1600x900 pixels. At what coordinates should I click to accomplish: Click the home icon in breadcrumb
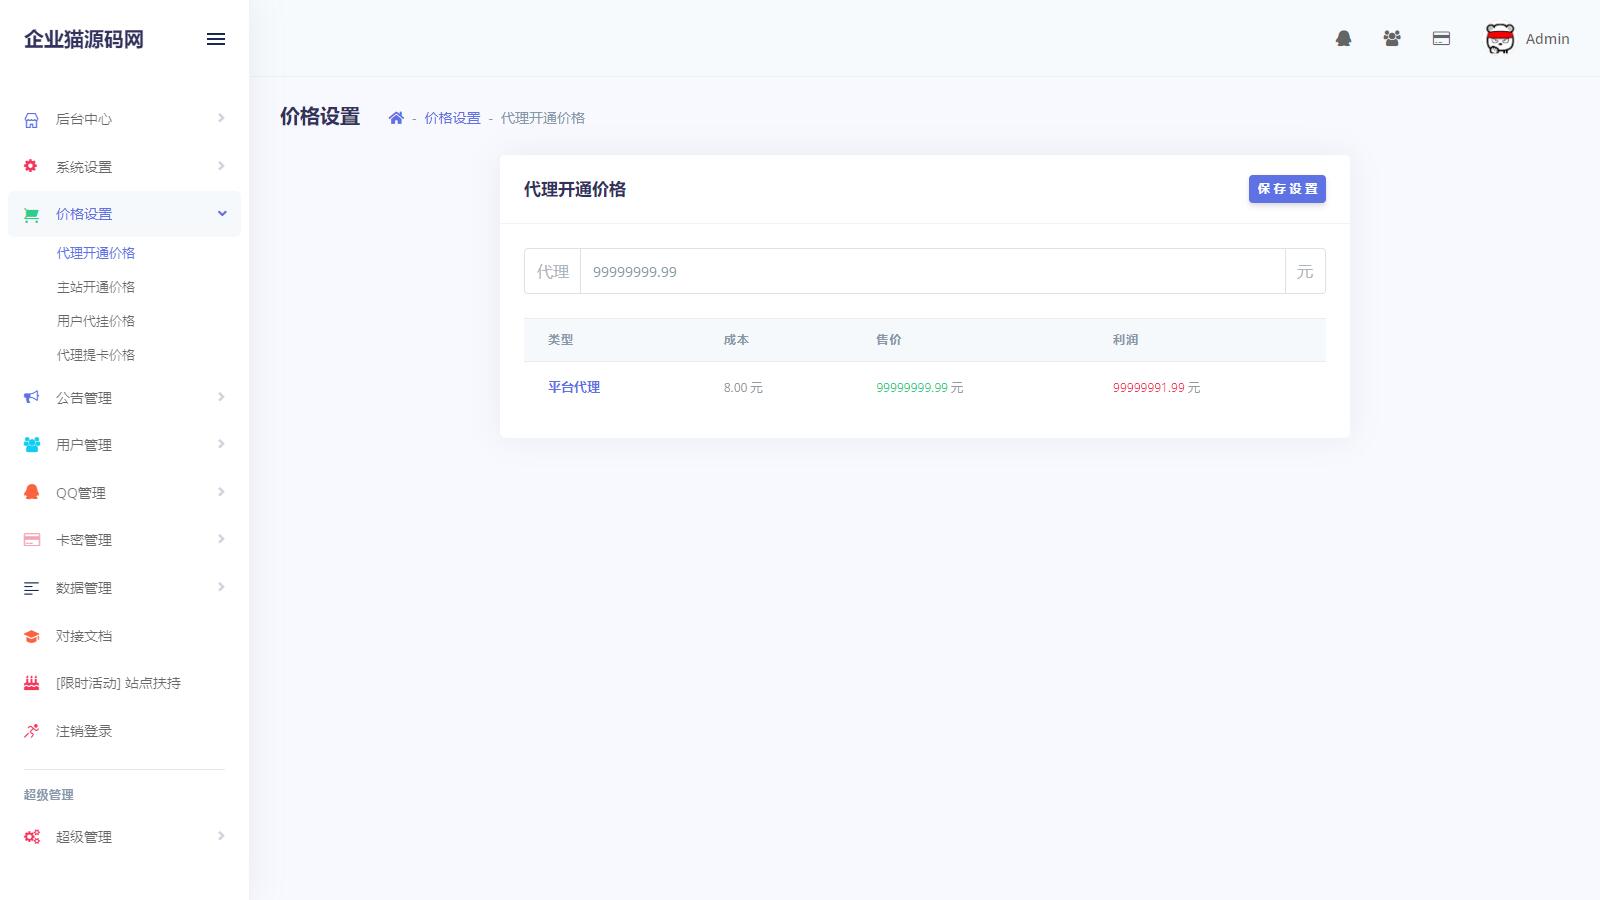pyautogui.click(x=396, y=118)
